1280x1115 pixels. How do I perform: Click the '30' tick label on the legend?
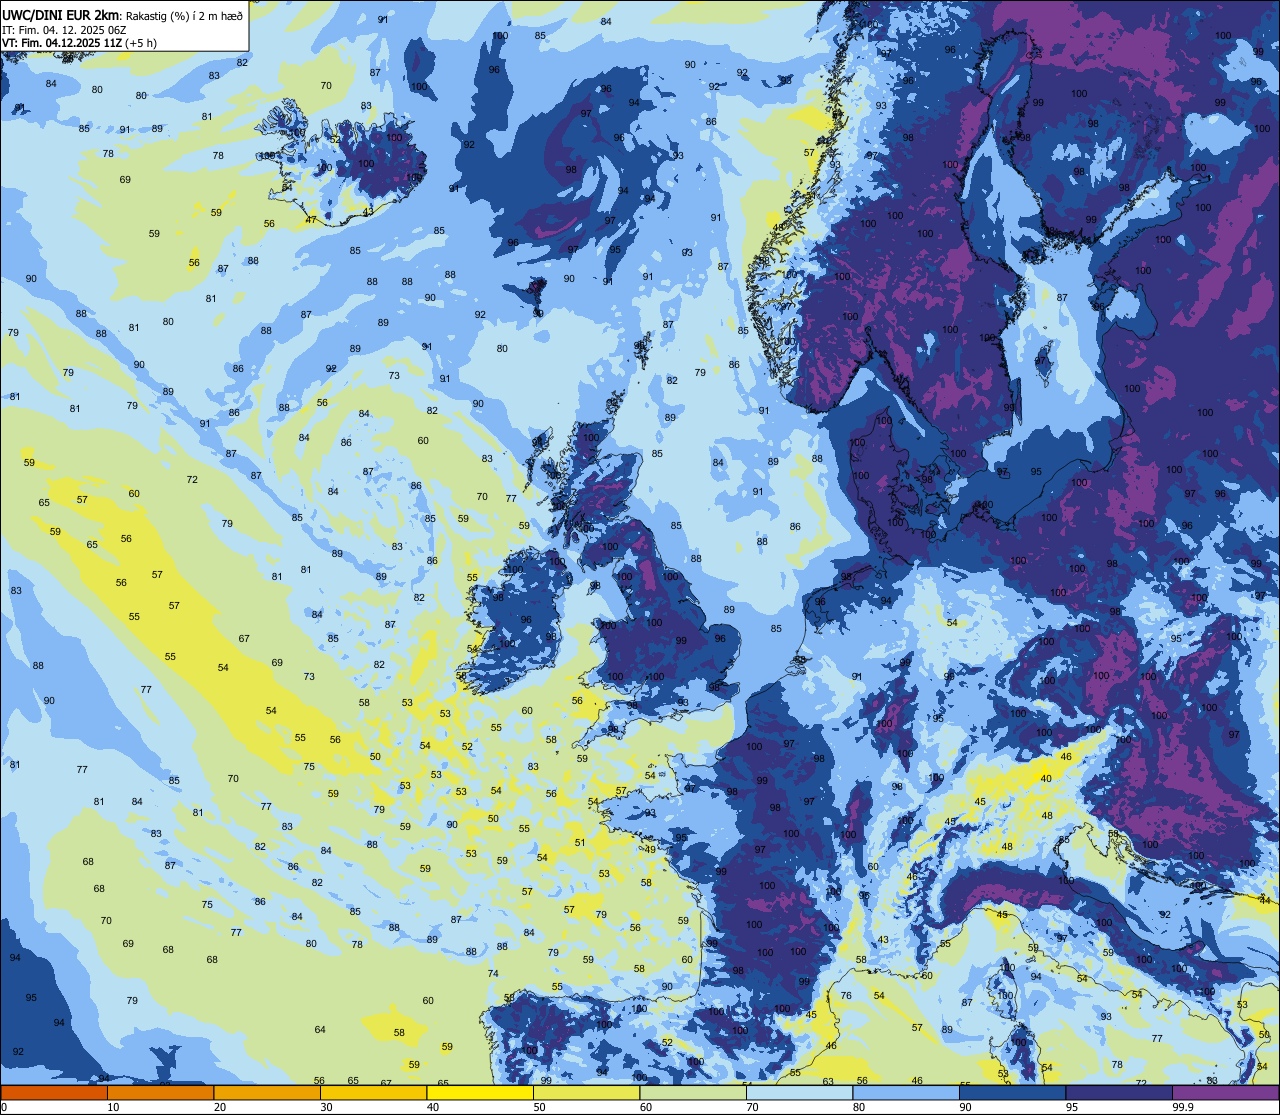[326, 1107]
